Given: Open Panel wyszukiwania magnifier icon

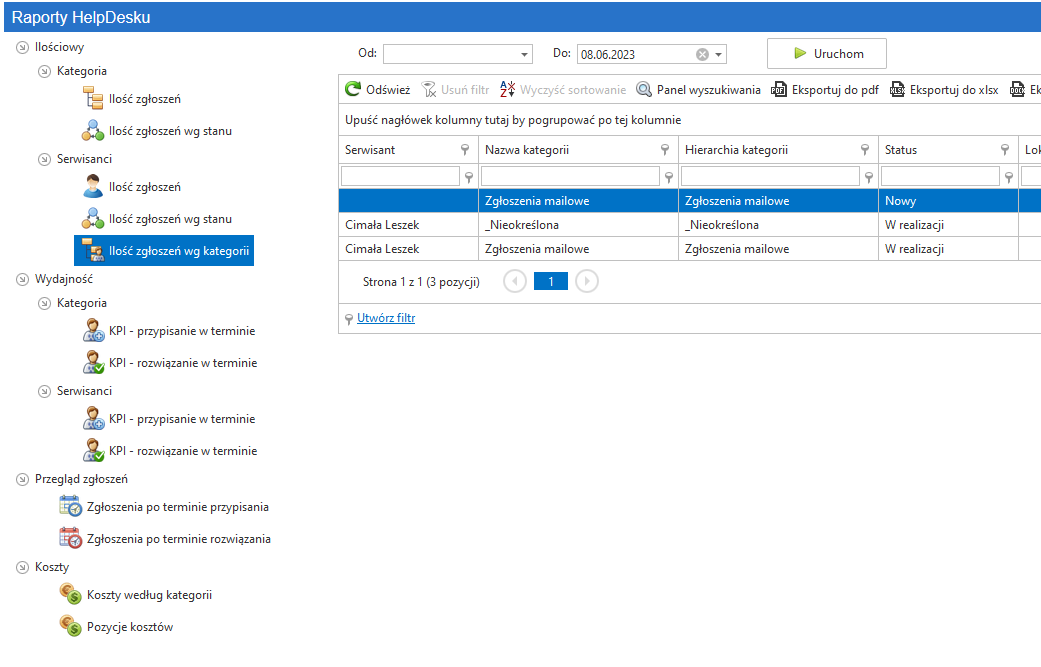Looking at the screenshot, I should click(643, 89).
